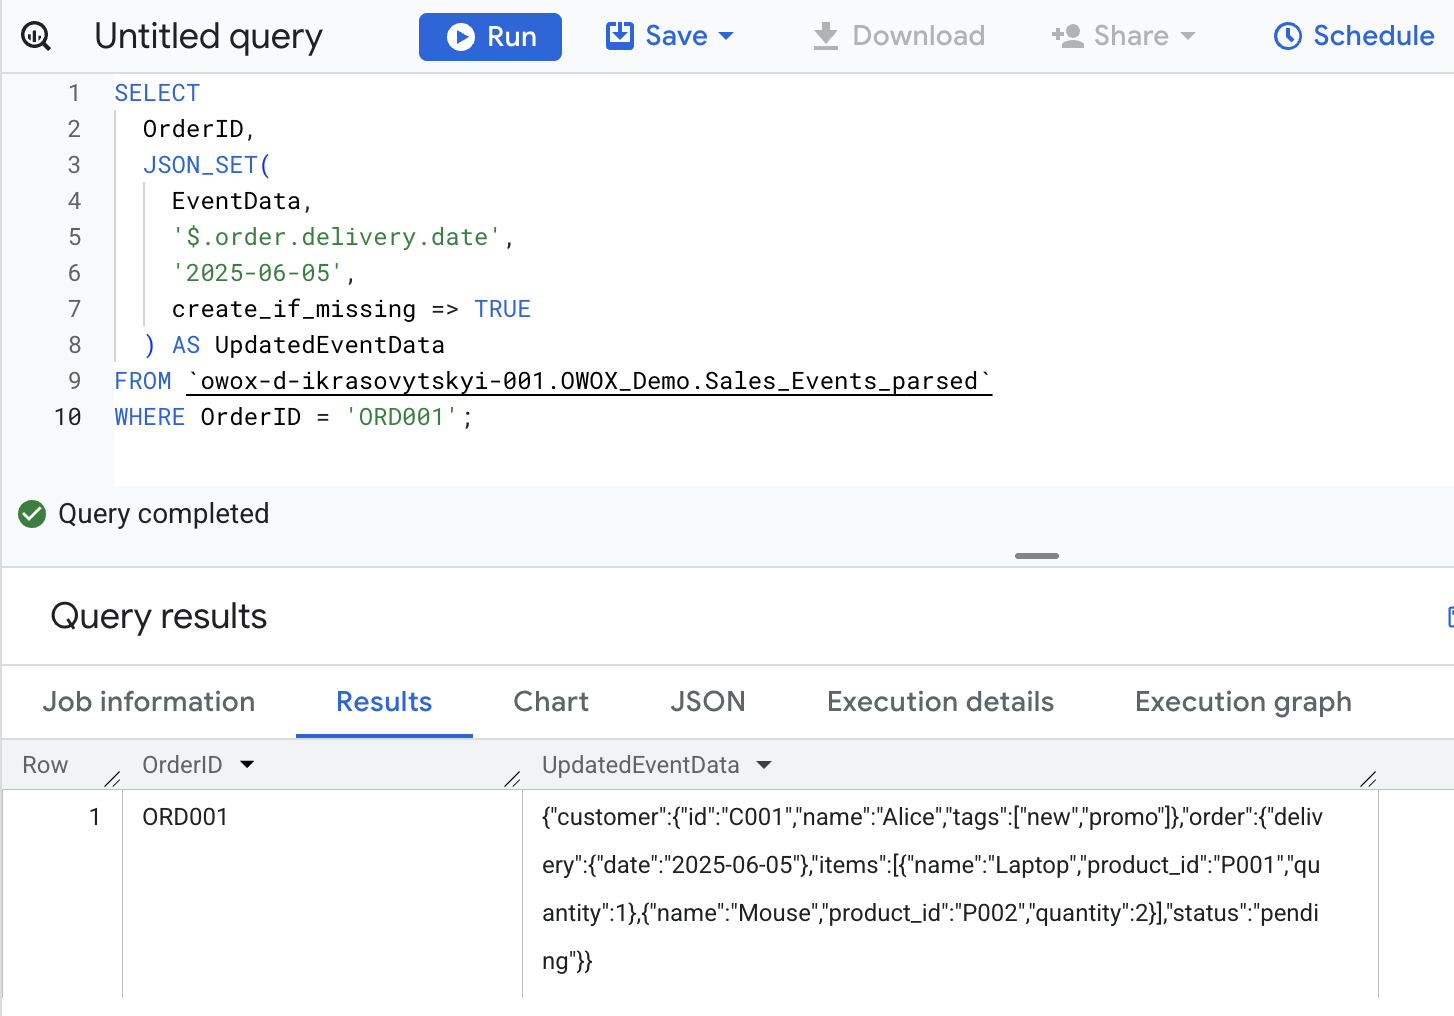1454x1016 pixels.
Task: Click line number 5 in the gutter
Action: (x=74, y=237)
